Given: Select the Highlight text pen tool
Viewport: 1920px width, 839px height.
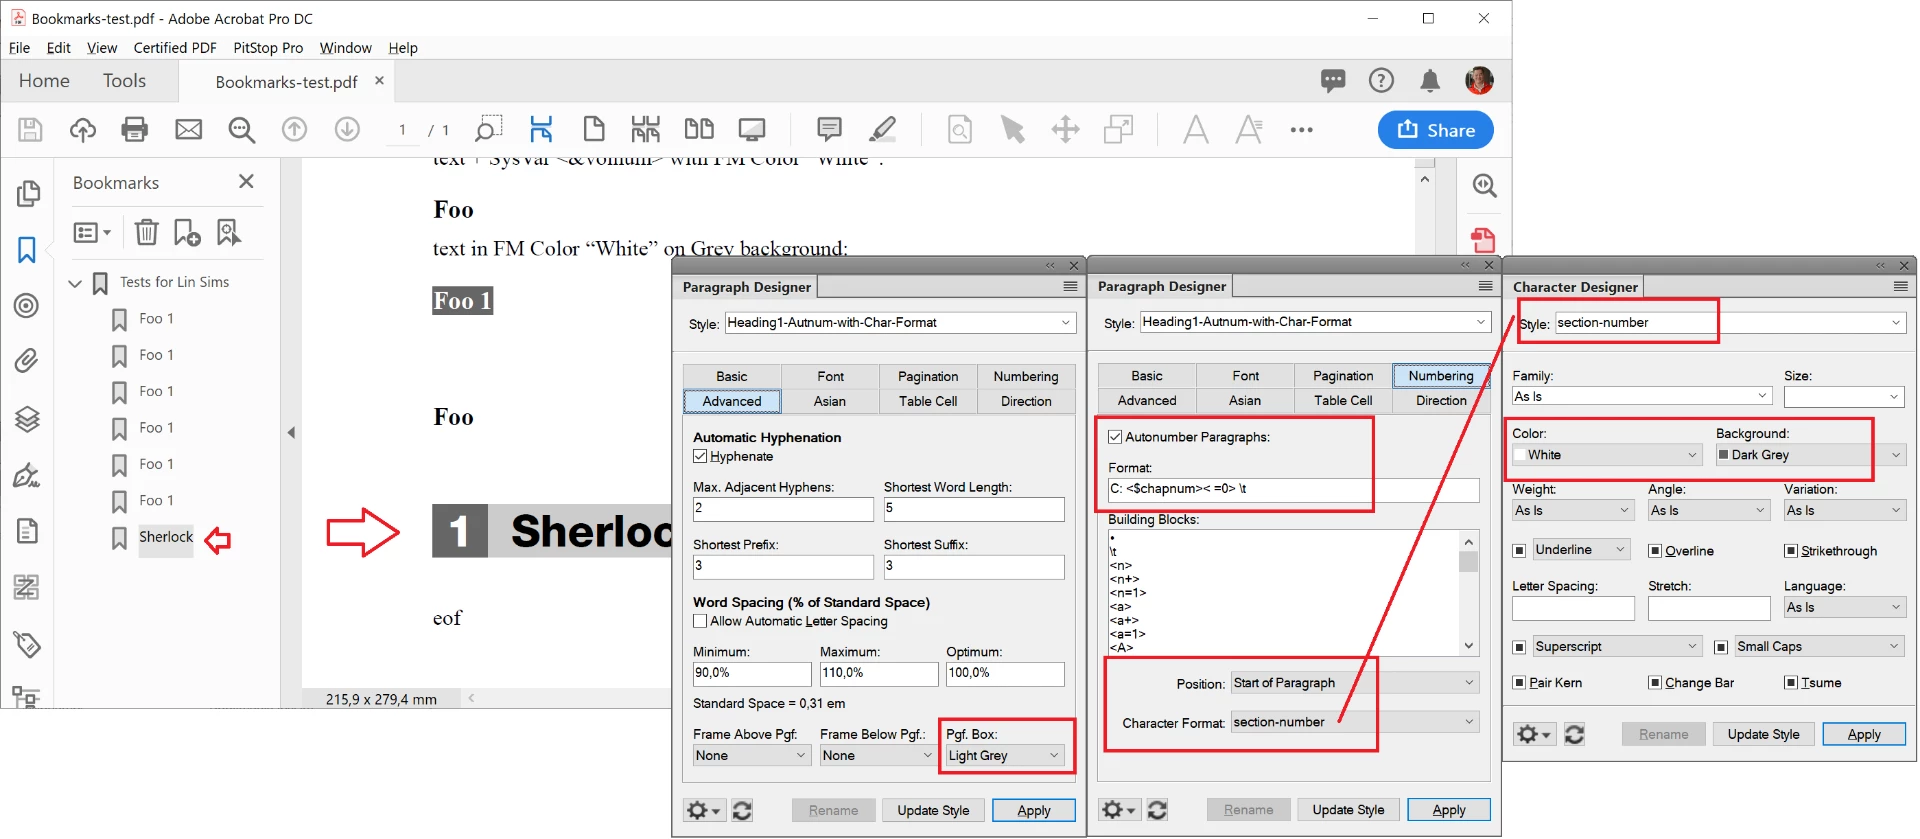Looking at the screenshot, I should pyautogui.click(x=882, y=130).
